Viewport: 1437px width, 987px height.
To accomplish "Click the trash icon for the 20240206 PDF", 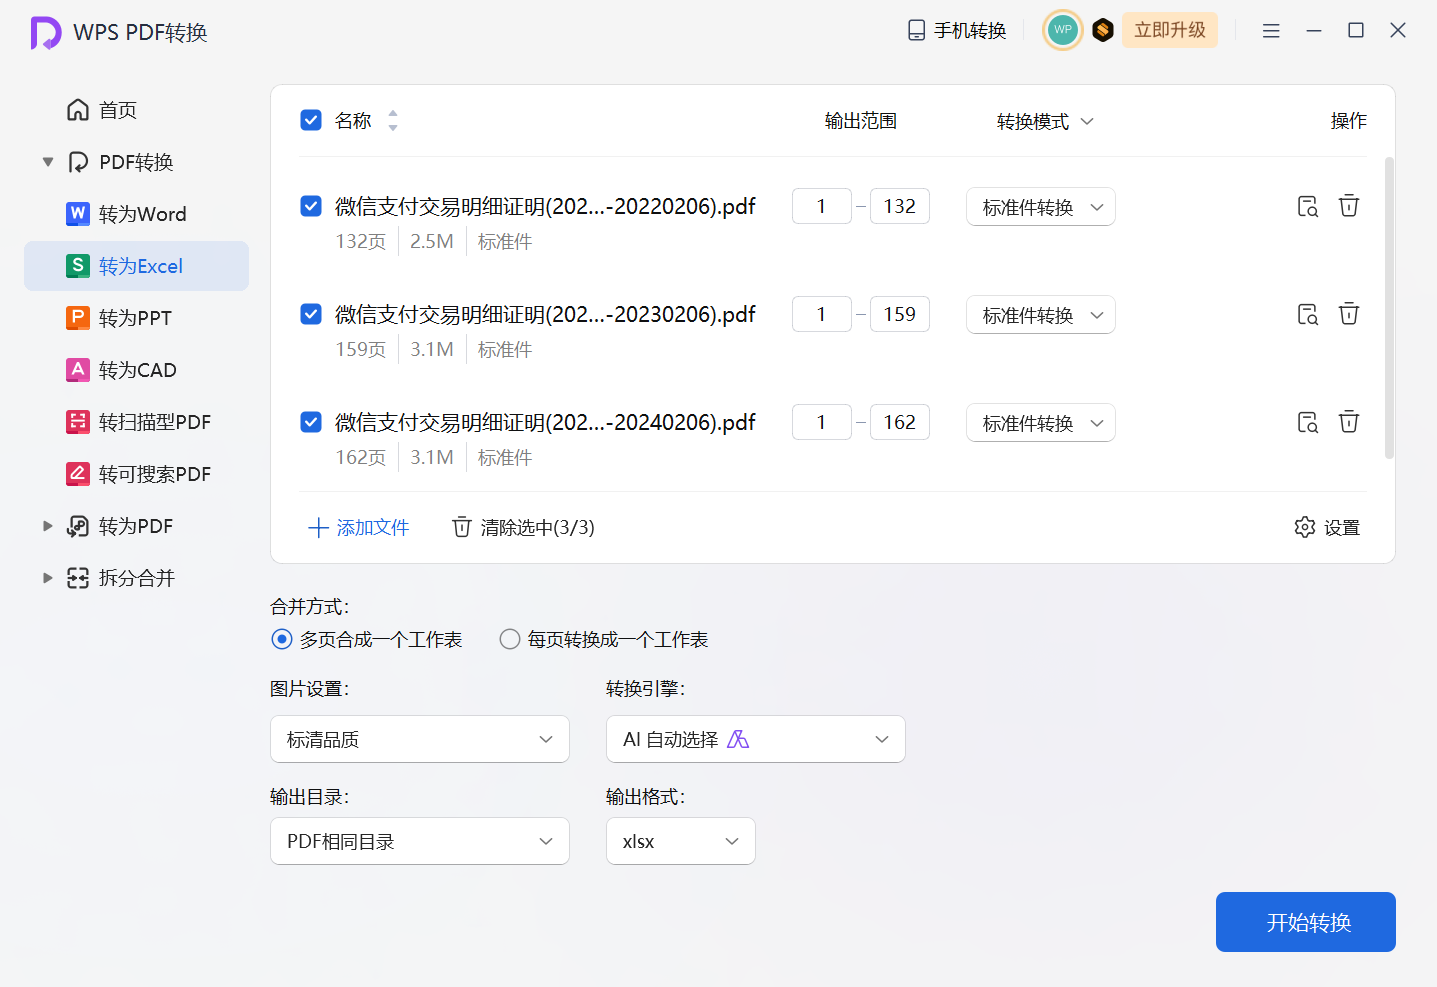I will (x=1349, y=422).
